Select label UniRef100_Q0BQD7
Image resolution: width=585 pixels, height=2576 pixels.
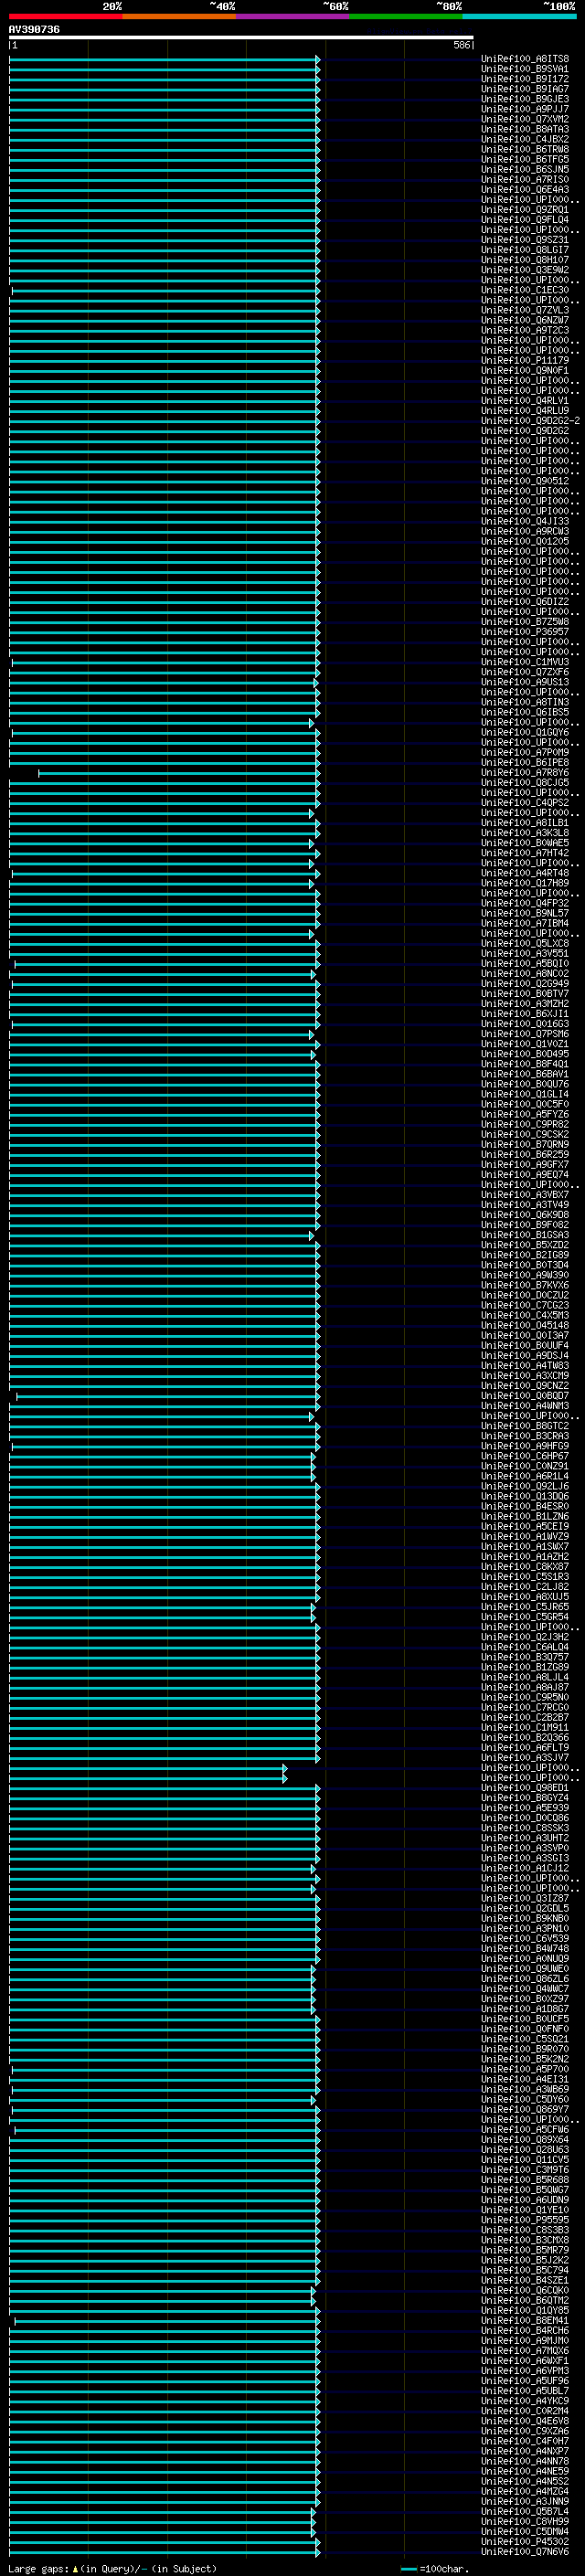pyautogui.click(x=525, y=1397)
